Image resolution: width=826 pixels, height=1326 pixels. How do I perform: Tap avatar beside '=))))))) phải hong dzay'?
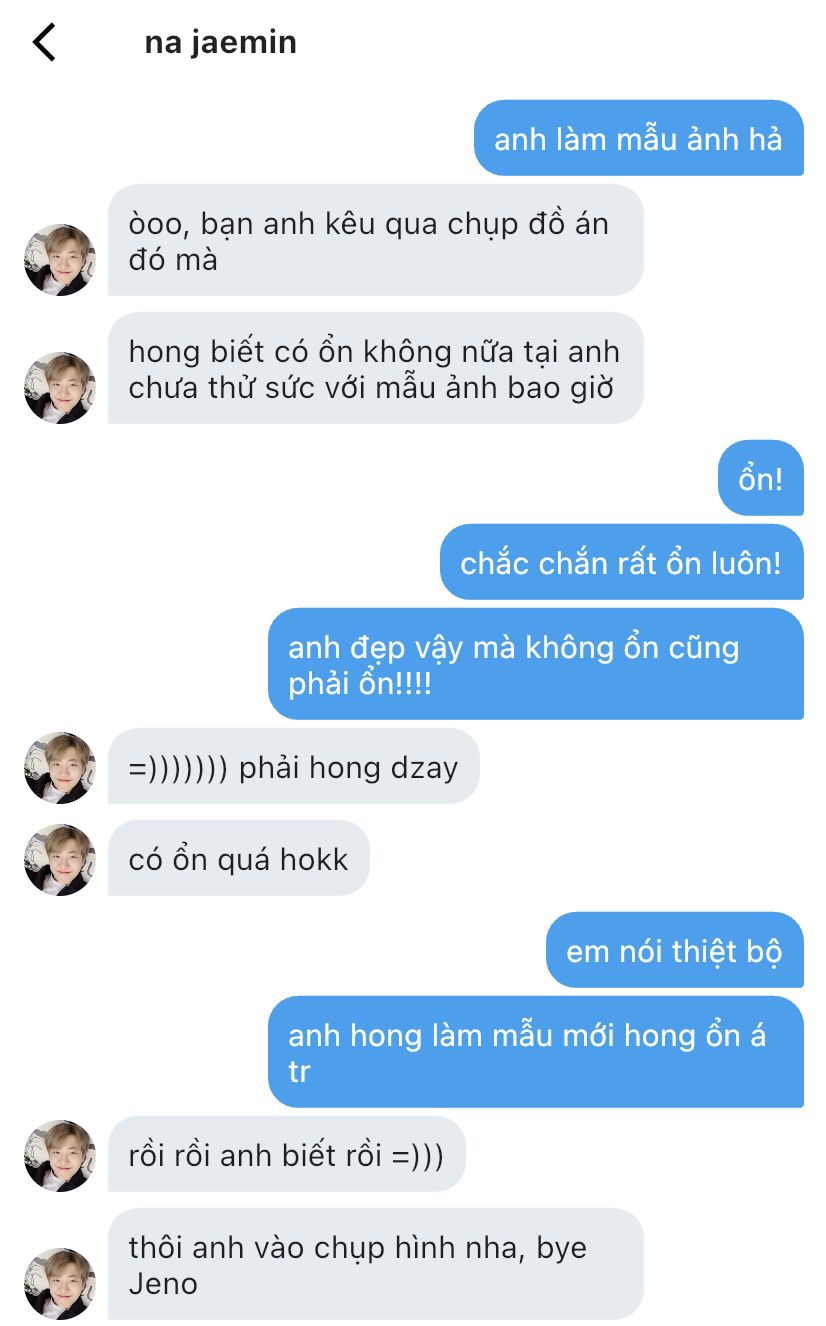point(60,768)
